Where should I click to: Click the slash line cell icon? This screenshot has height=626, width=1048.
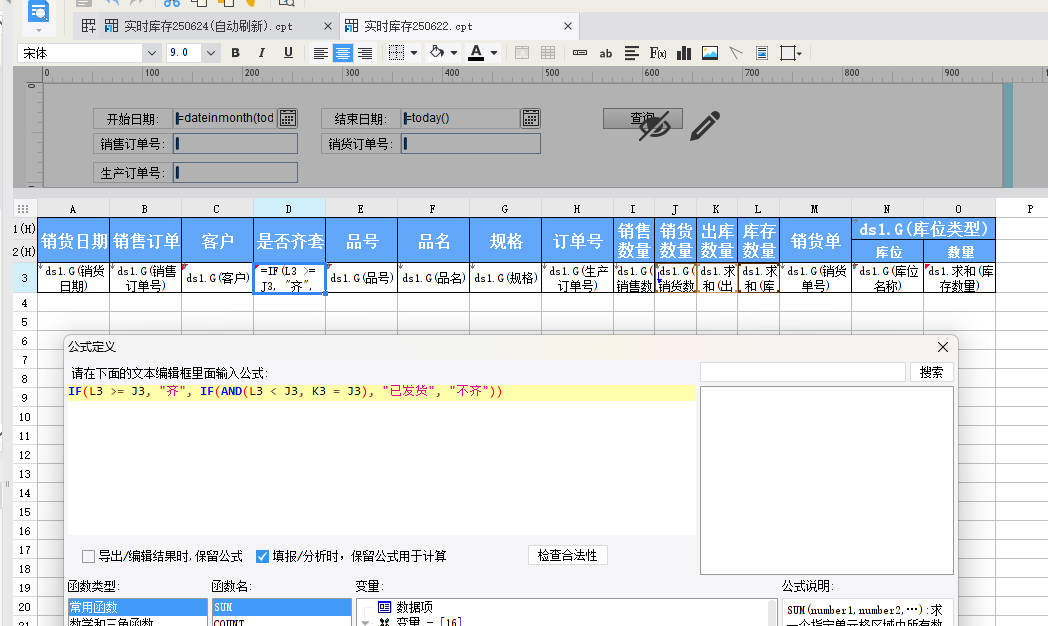736,53
